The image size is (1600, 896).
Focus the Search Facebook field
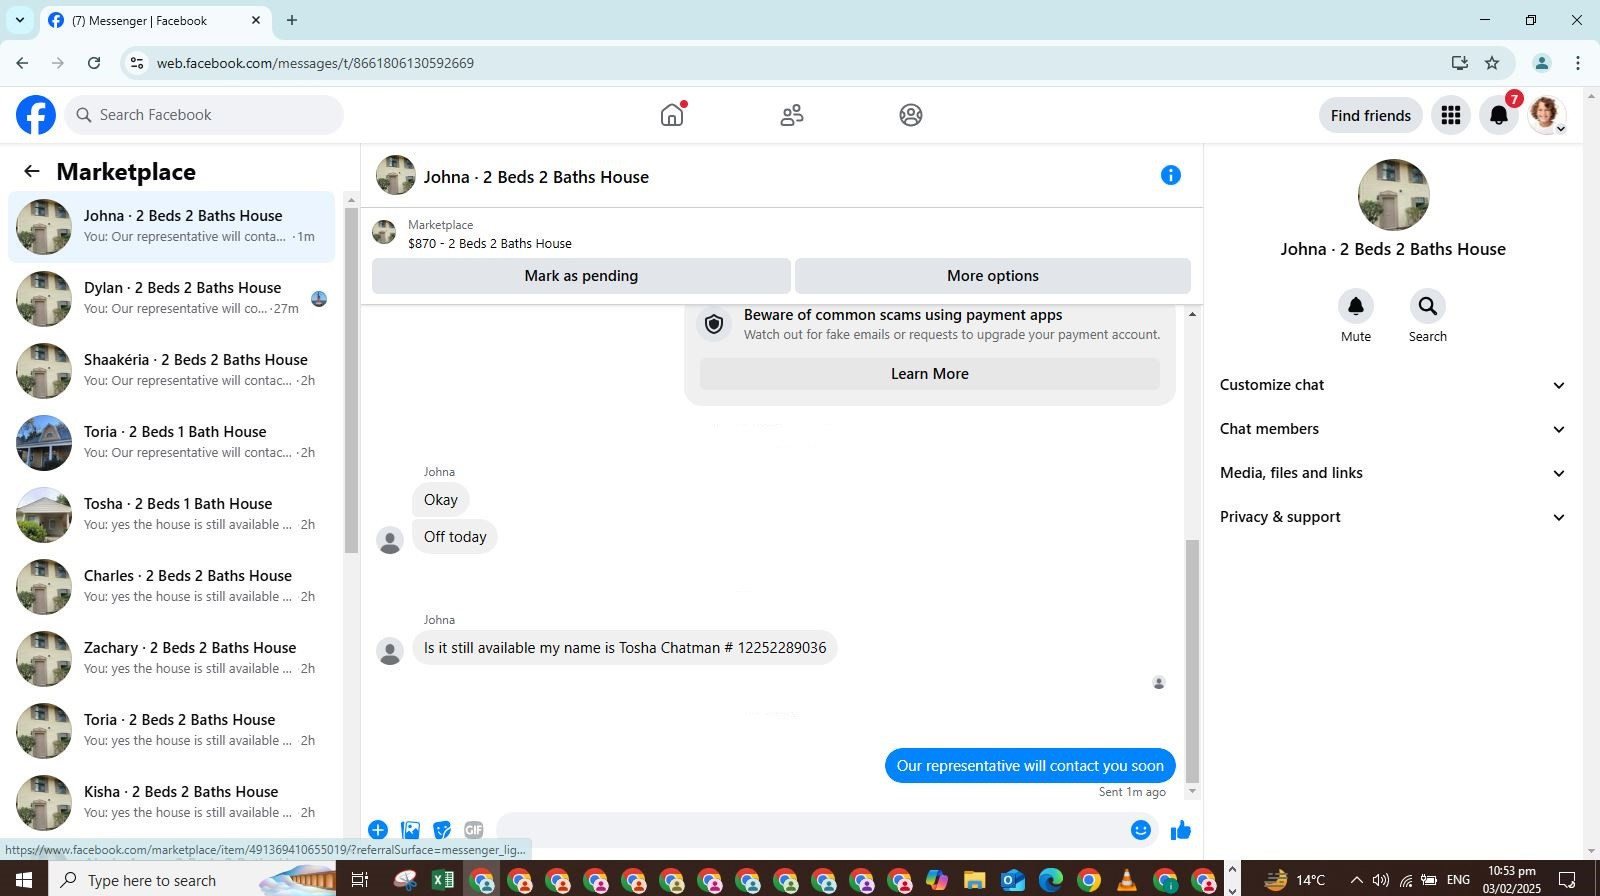[205, 115]
